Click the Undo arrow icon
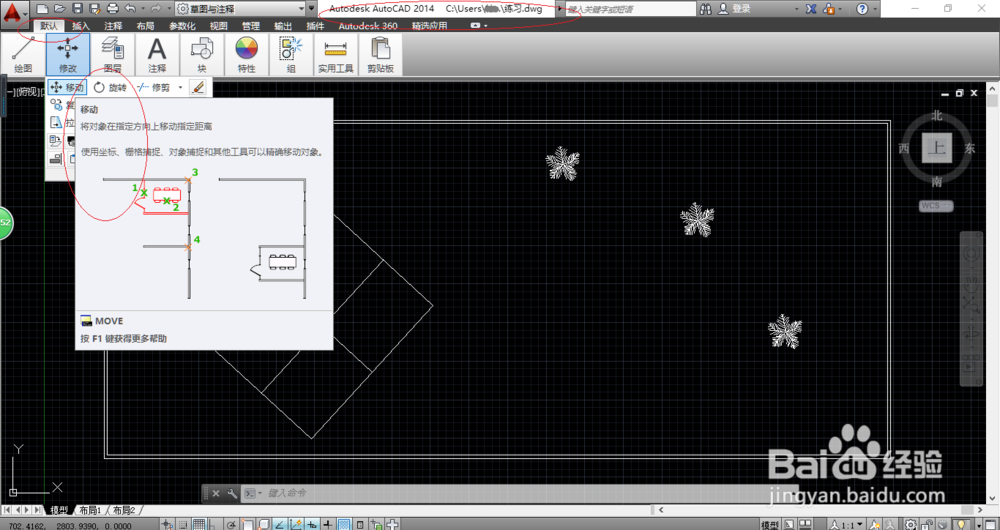Screen dimensions: 1000x530 coord(131,9)
